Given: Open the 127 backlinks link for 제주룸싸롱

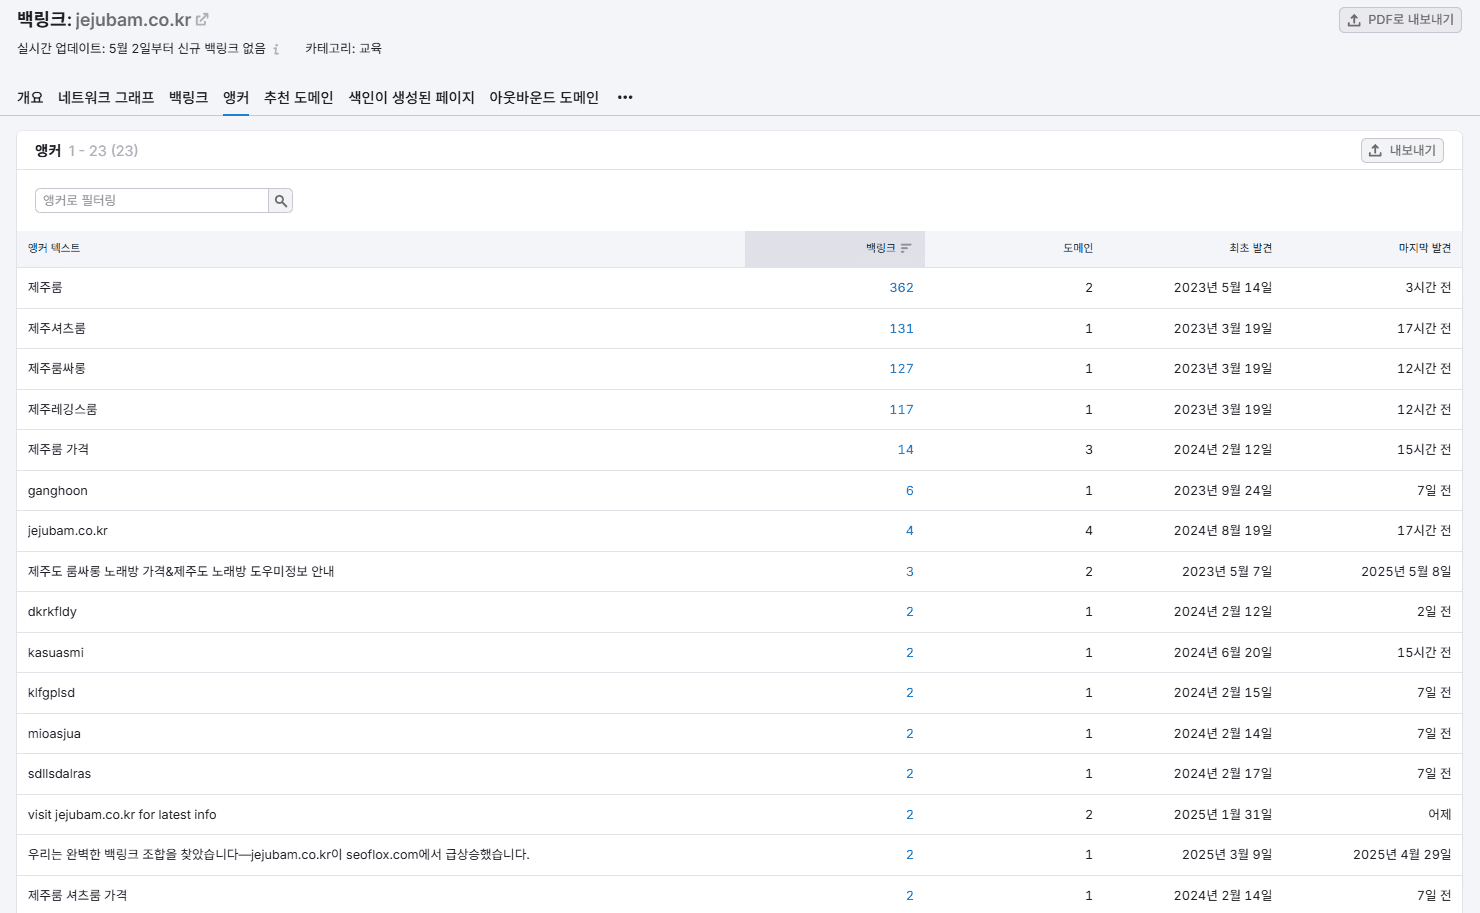Looking at the screenshot, I should tap(902, 369).
